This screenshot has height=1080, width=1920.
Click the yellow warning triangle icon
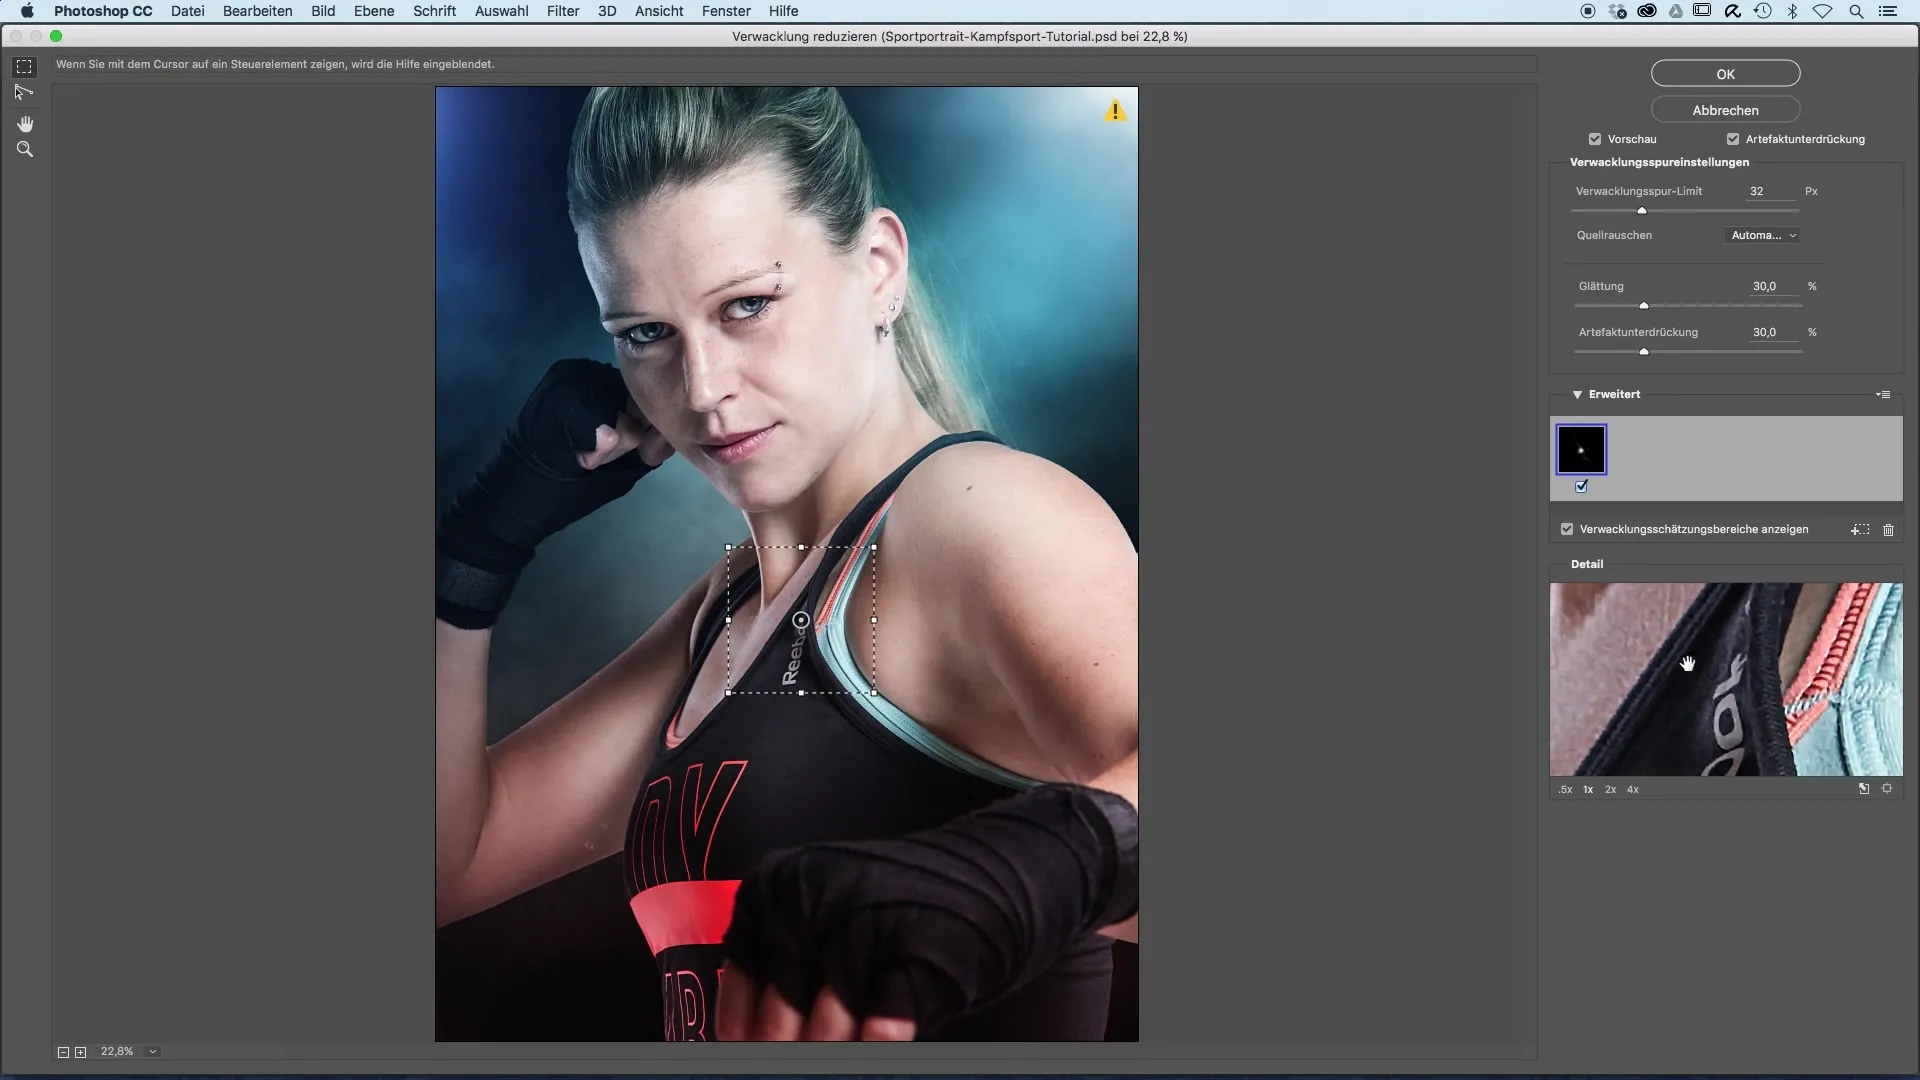1115,112
